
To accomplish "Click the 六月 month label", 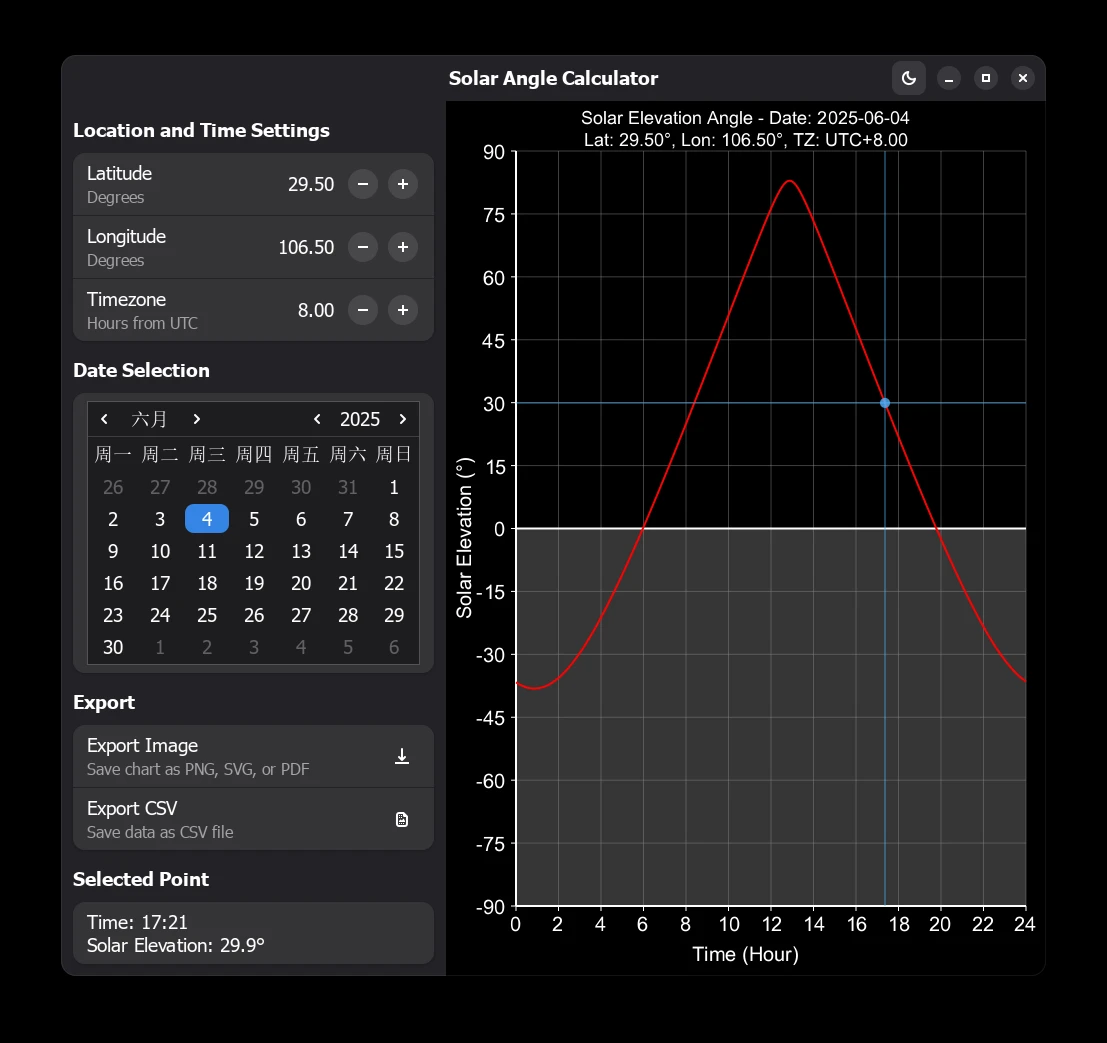I will (x=150, y=419).
